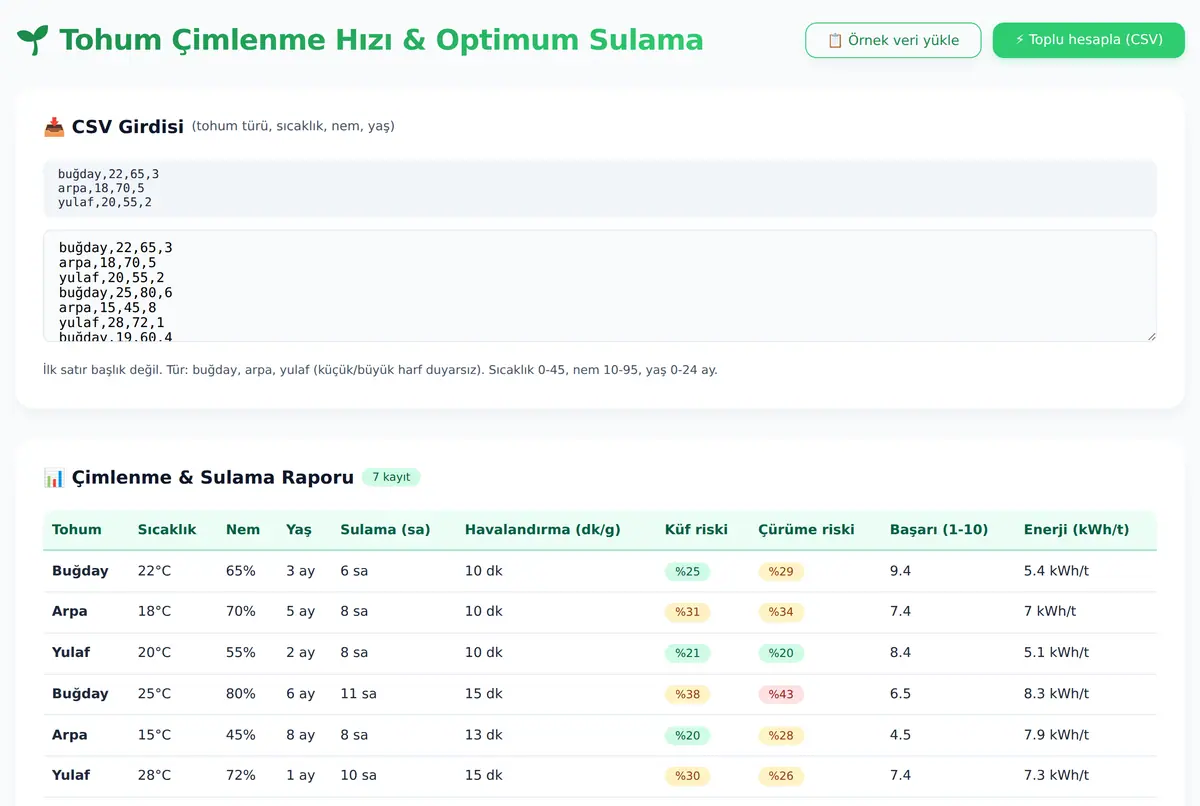Click the Sıcaklık column header
The width and height of the screenshot is (1200, 806).
167,530
